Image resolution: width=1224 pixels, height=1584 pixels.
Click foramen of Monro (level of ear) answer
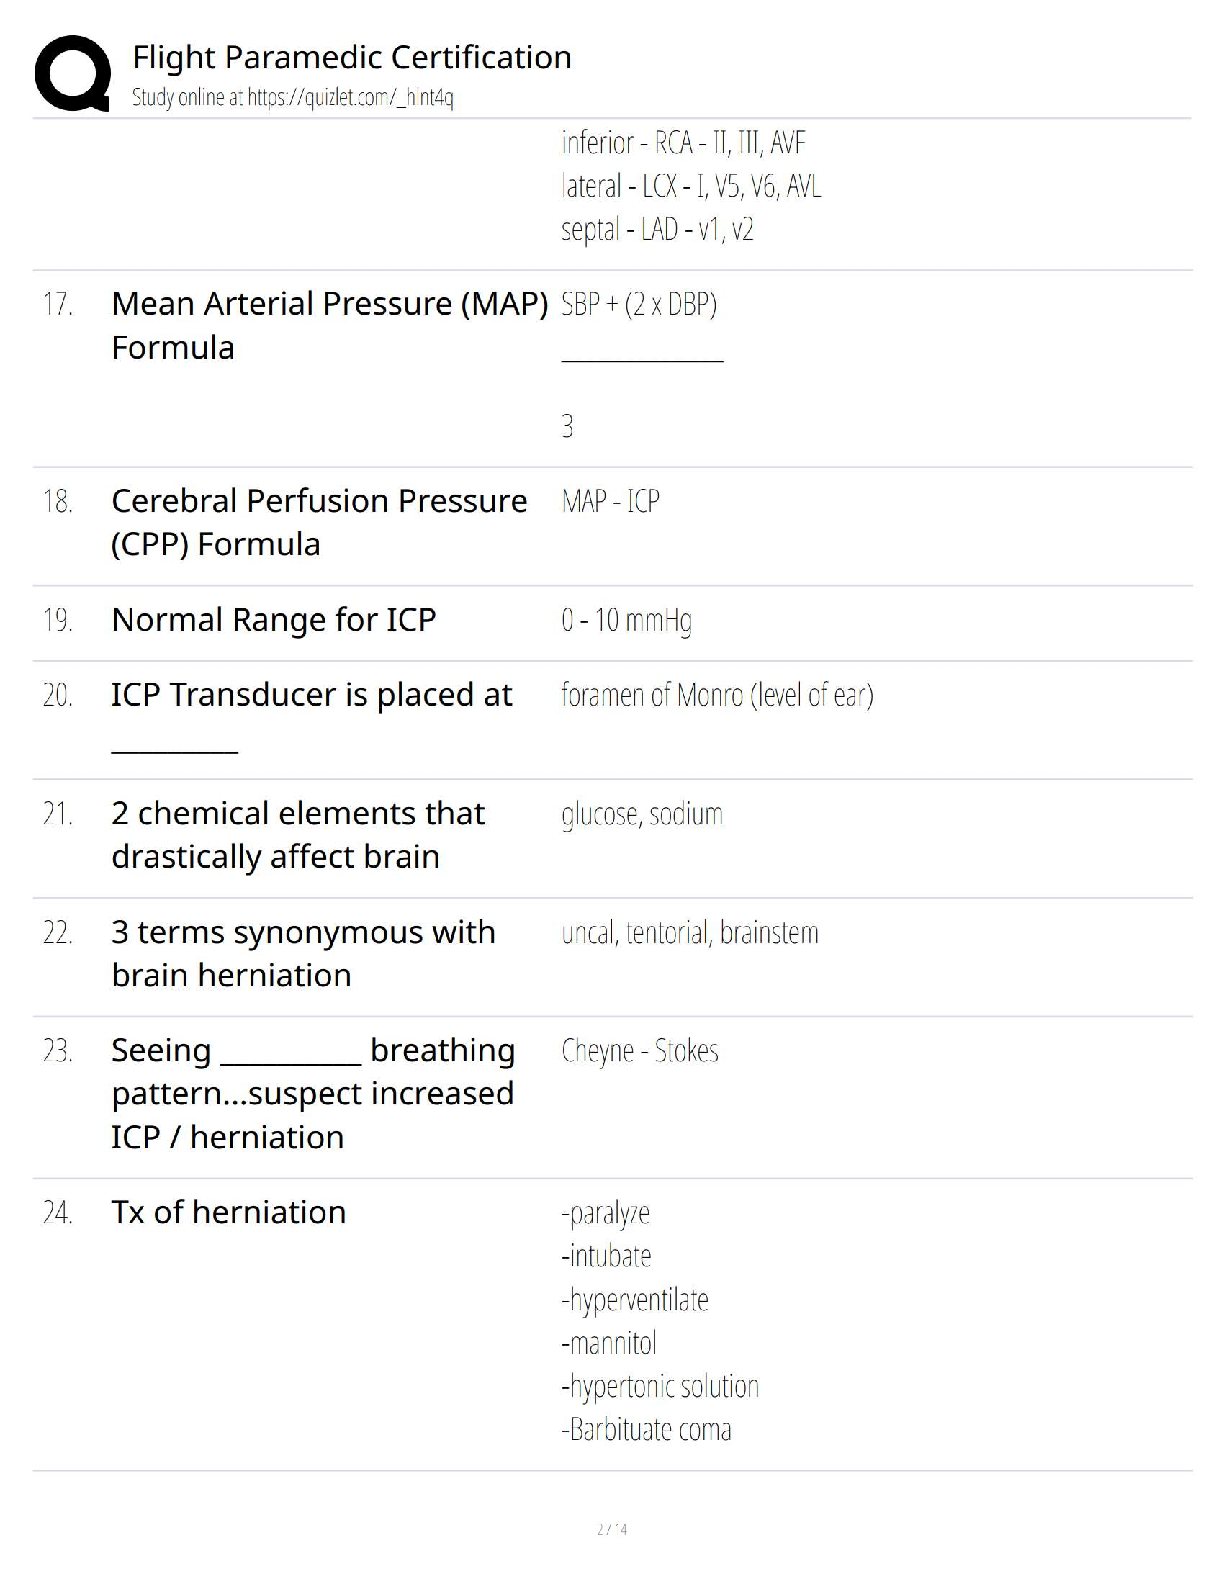pyautogui.click(x=717, y=695)
